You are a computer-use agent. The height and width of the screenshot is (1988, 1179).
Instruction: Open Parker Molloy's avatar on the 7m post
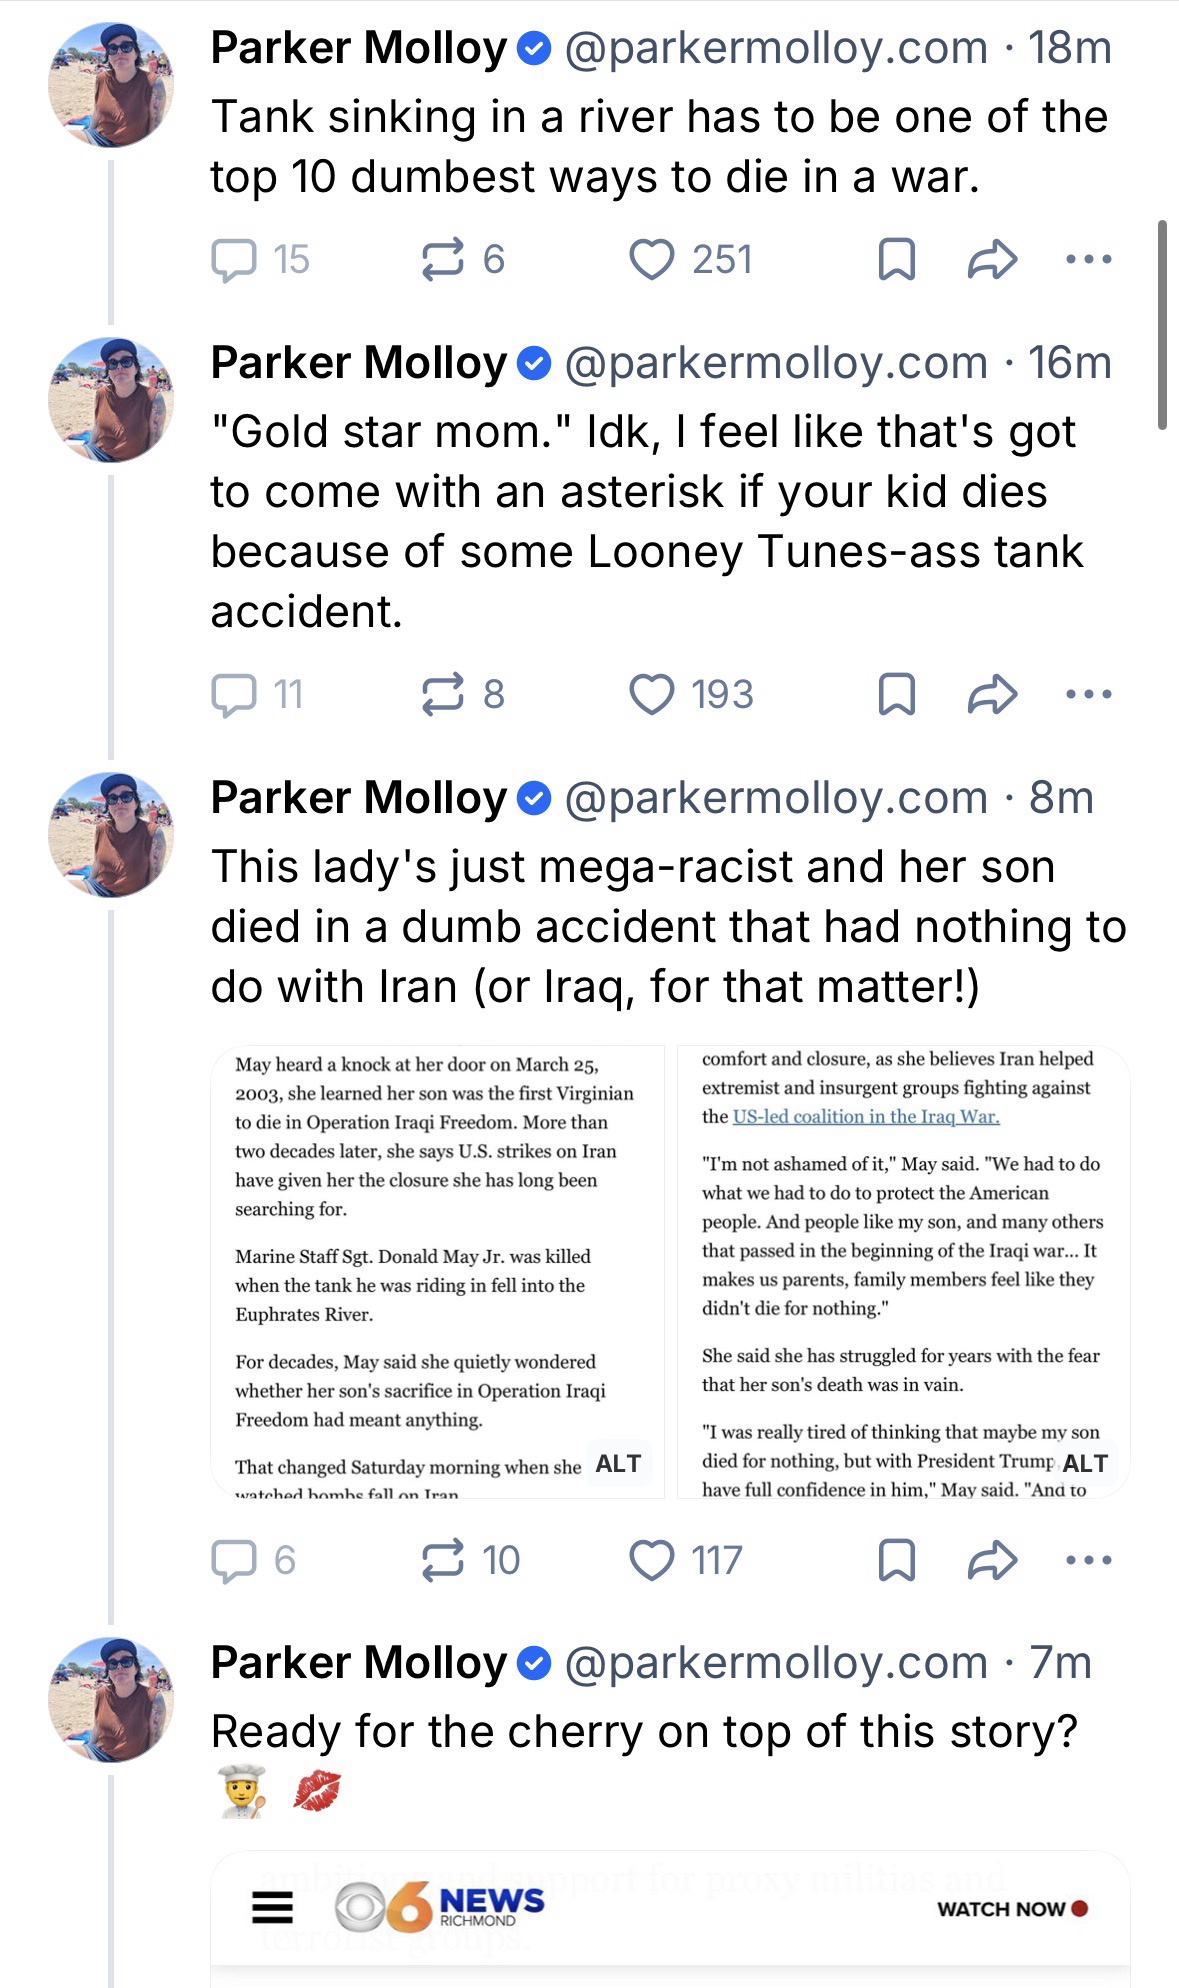point(111,1699)
